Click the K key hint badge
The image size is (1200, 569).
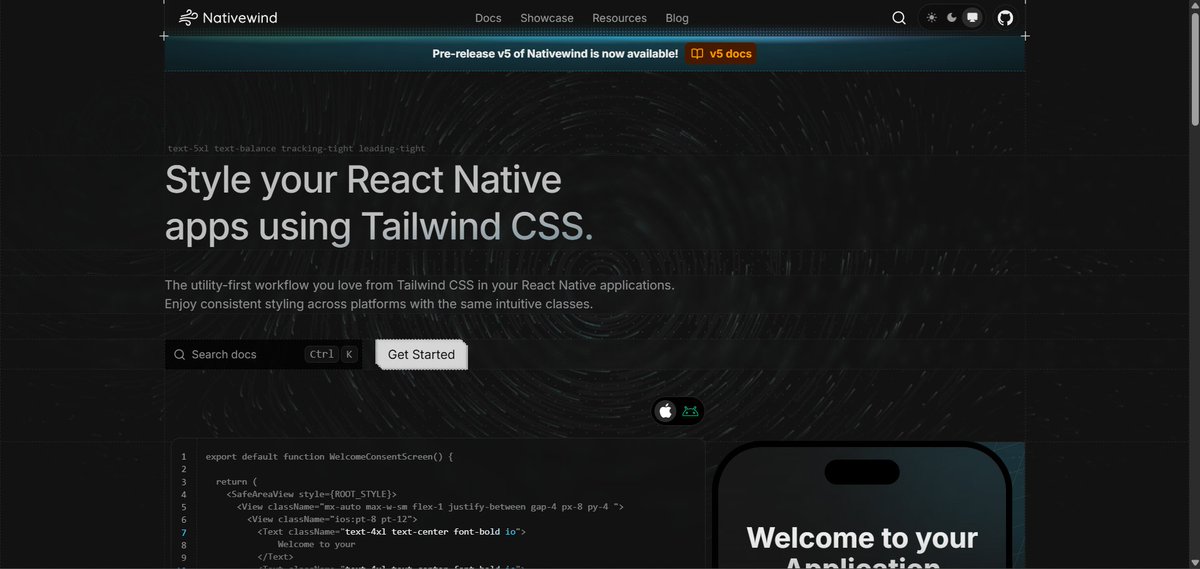tap(349, 354)
